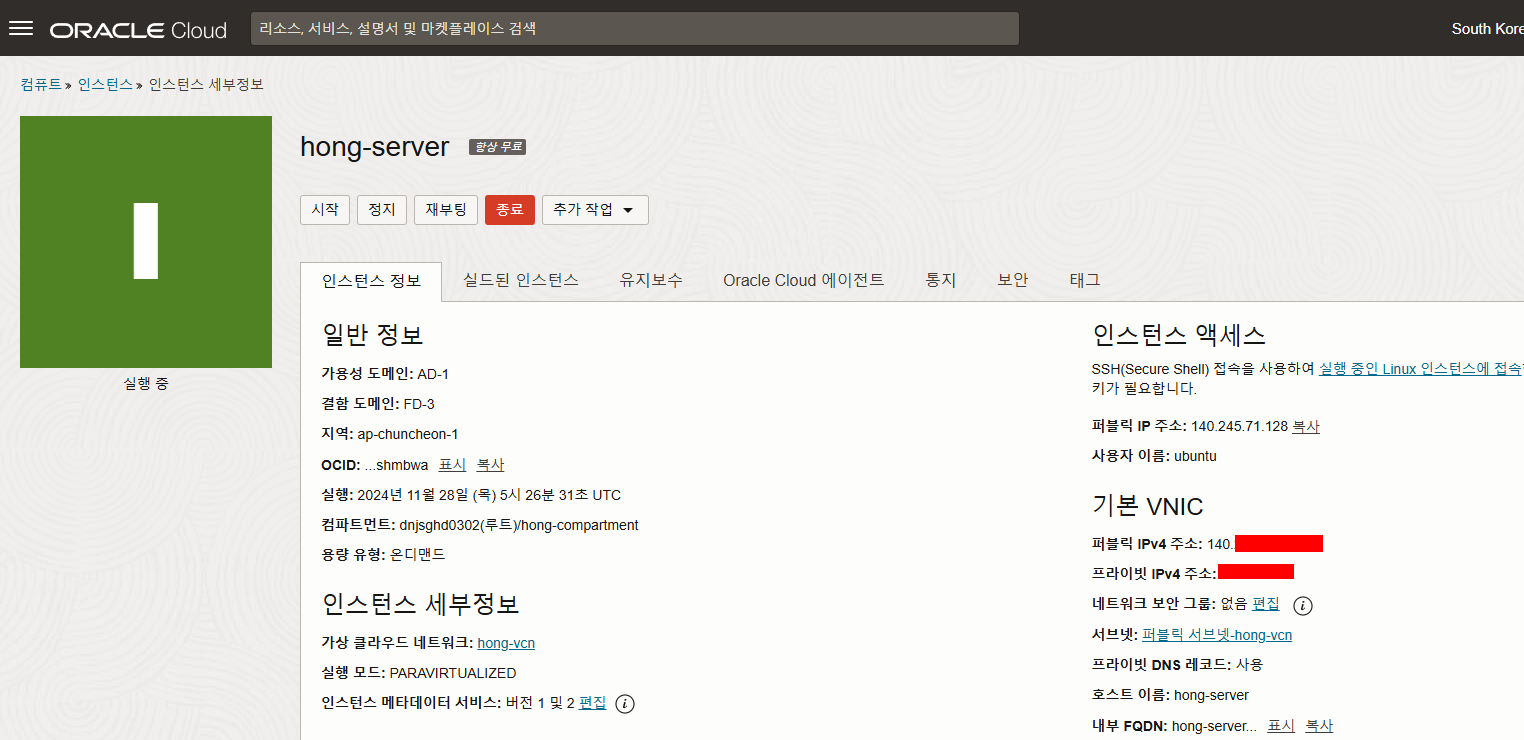Select the 보안 tab
Screen dimensions: 1524x740
click(x=1013, y=281)
